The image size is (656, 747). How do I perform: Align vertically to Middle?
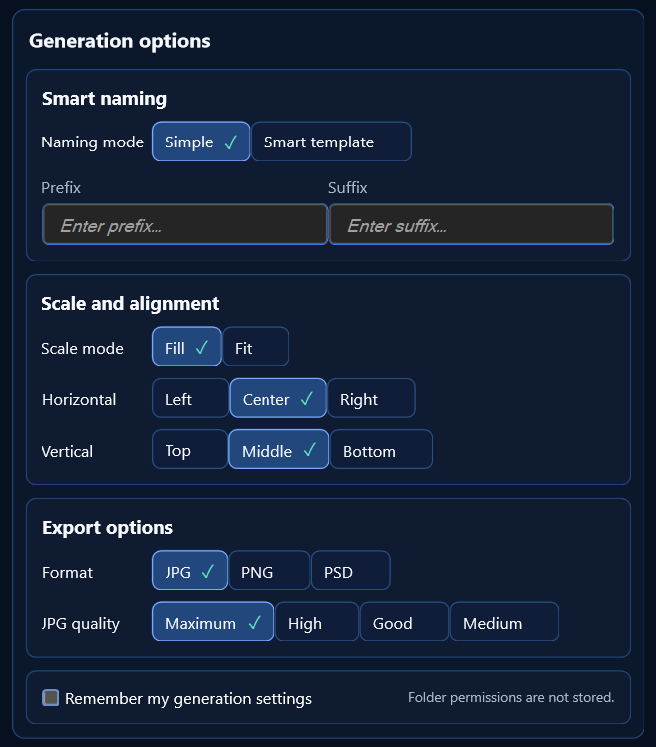279,449
